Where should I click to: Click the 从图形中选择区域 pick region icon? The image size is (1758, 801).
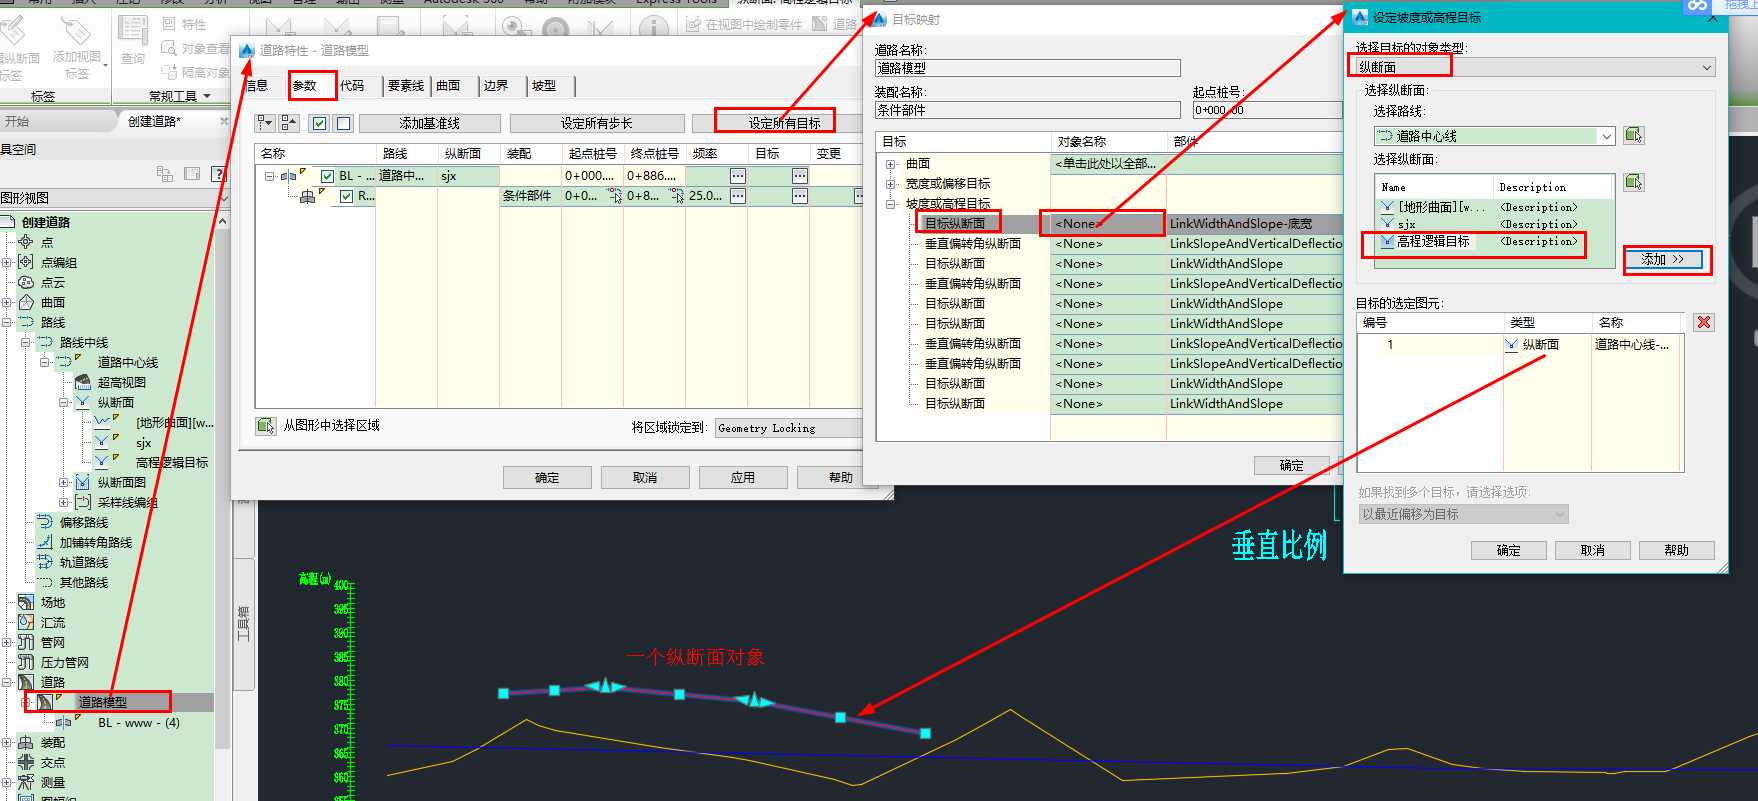pyautogui.click(x=265, y=426)
